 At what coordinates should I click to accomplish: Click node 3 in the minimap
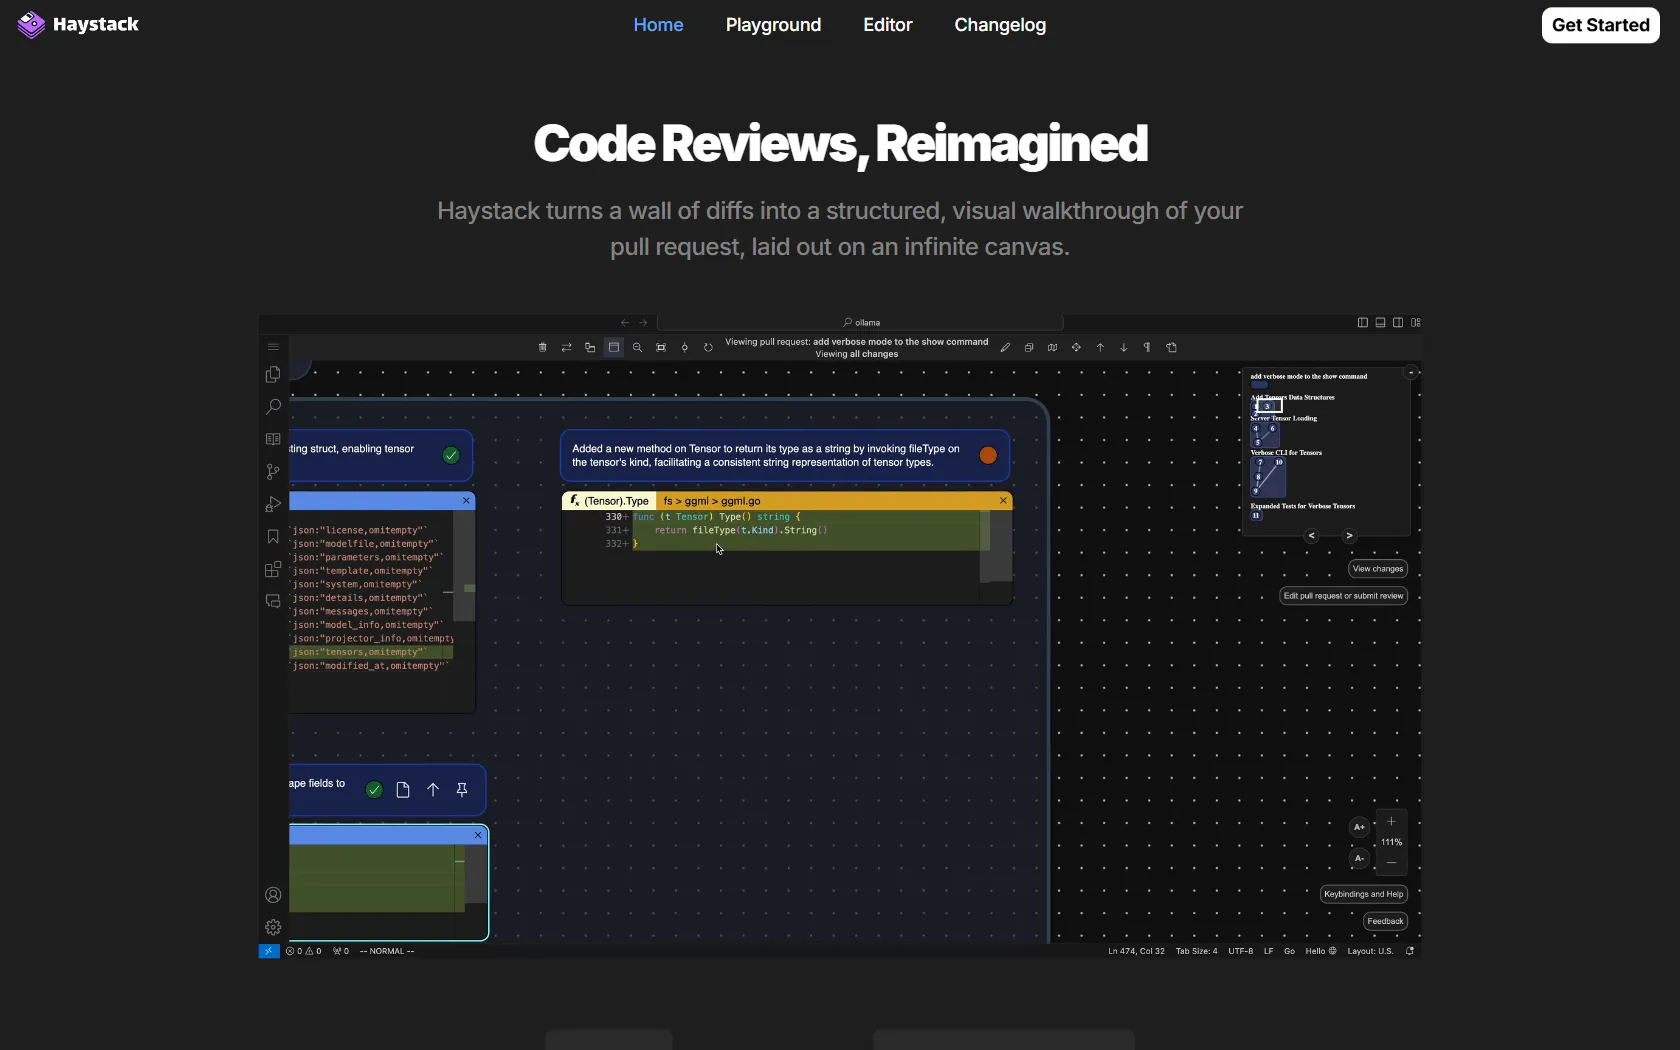1268,406
